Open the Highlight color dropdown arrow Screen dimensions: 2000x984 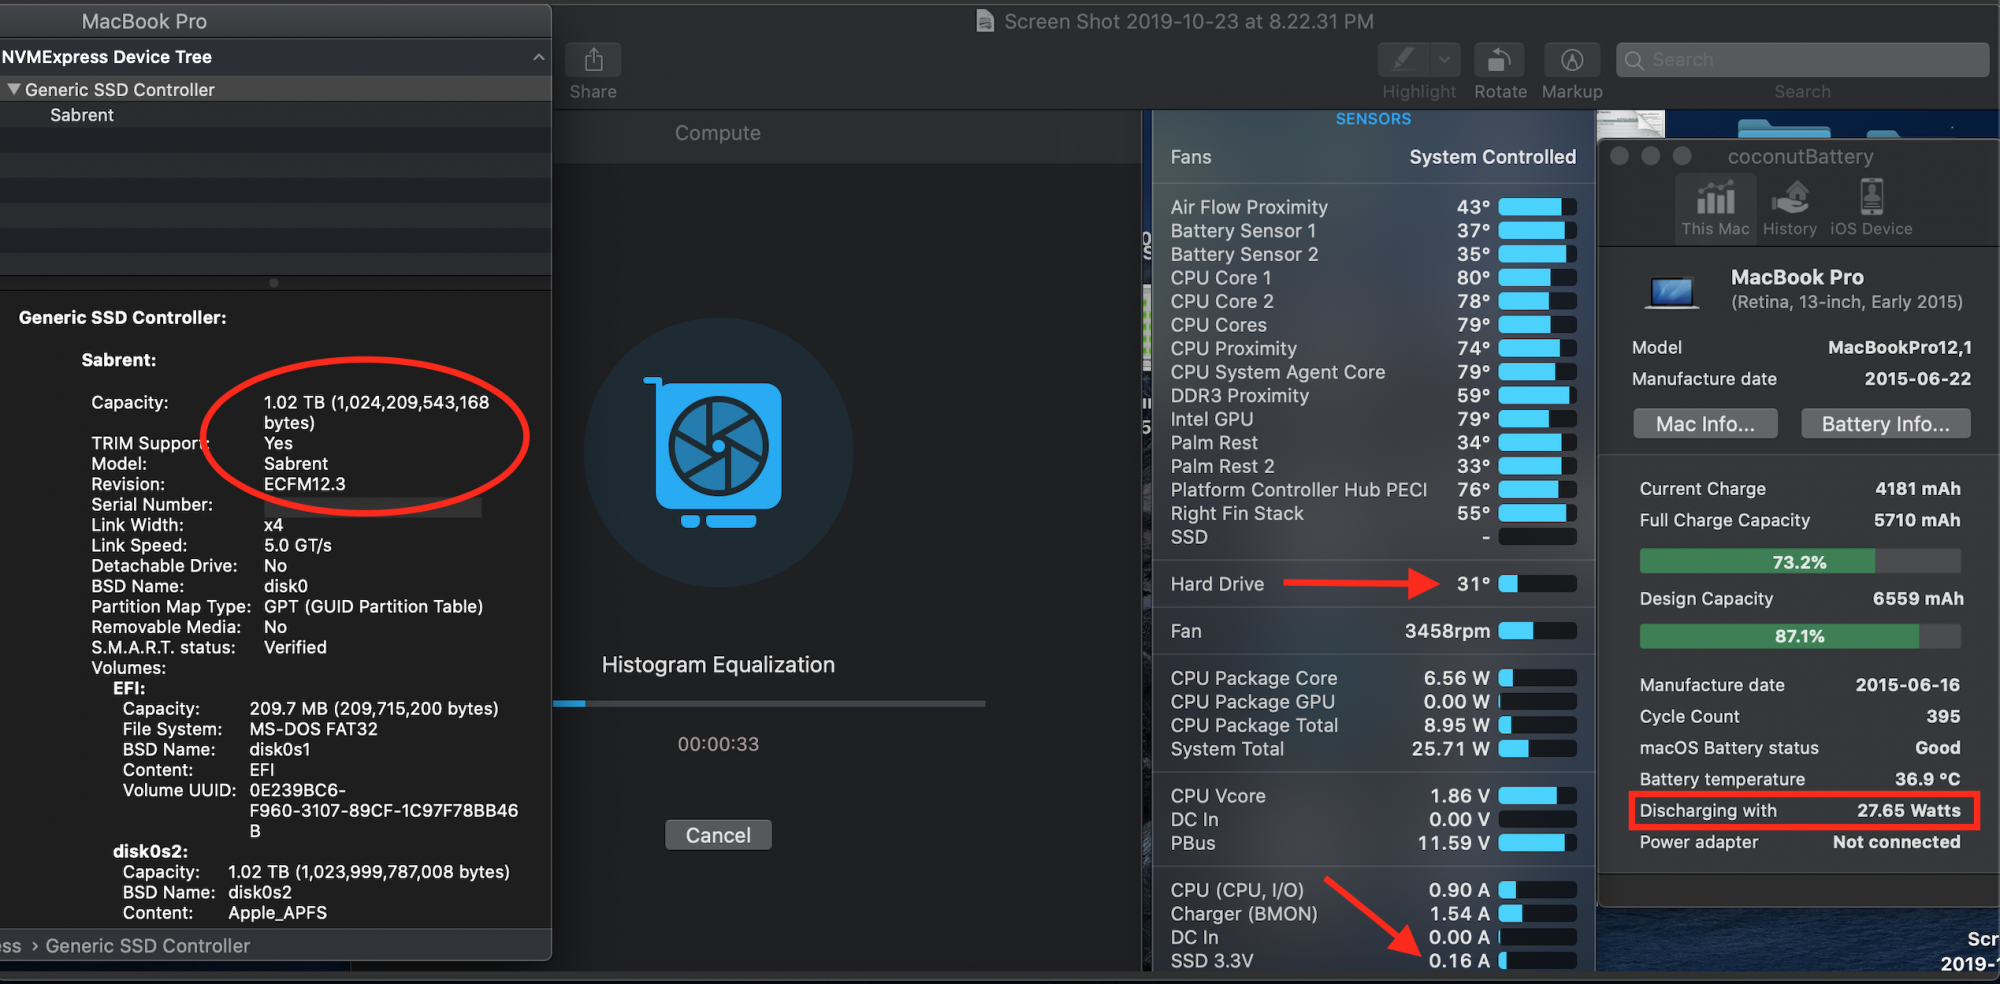coord(1445,60)
